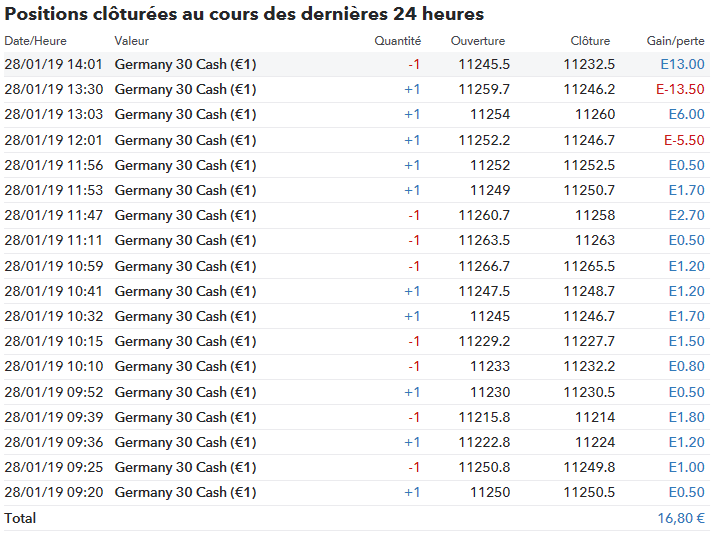The width and height of the screenshot is (713, 534).
Task: Click the E1.80 gain at 09:39
Action: point(686,417)
